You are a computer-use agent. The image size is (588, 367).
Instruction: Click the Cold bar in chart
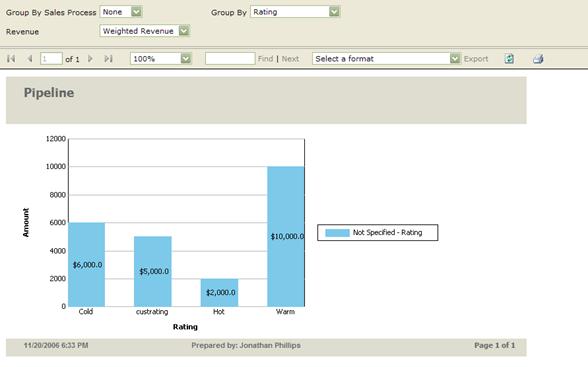tap(87, 265)
